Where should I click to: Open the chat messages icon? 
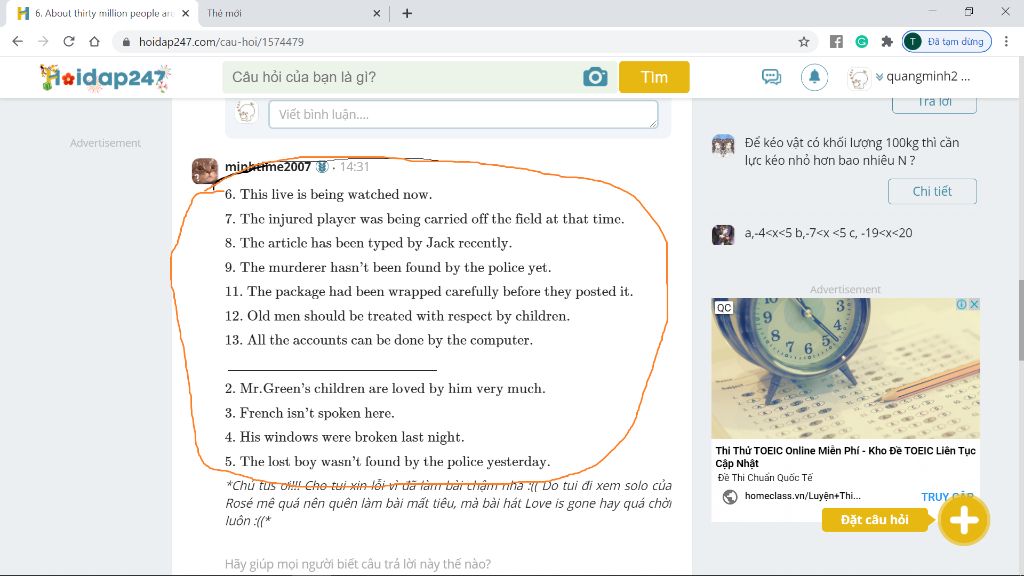coord(771,77)
